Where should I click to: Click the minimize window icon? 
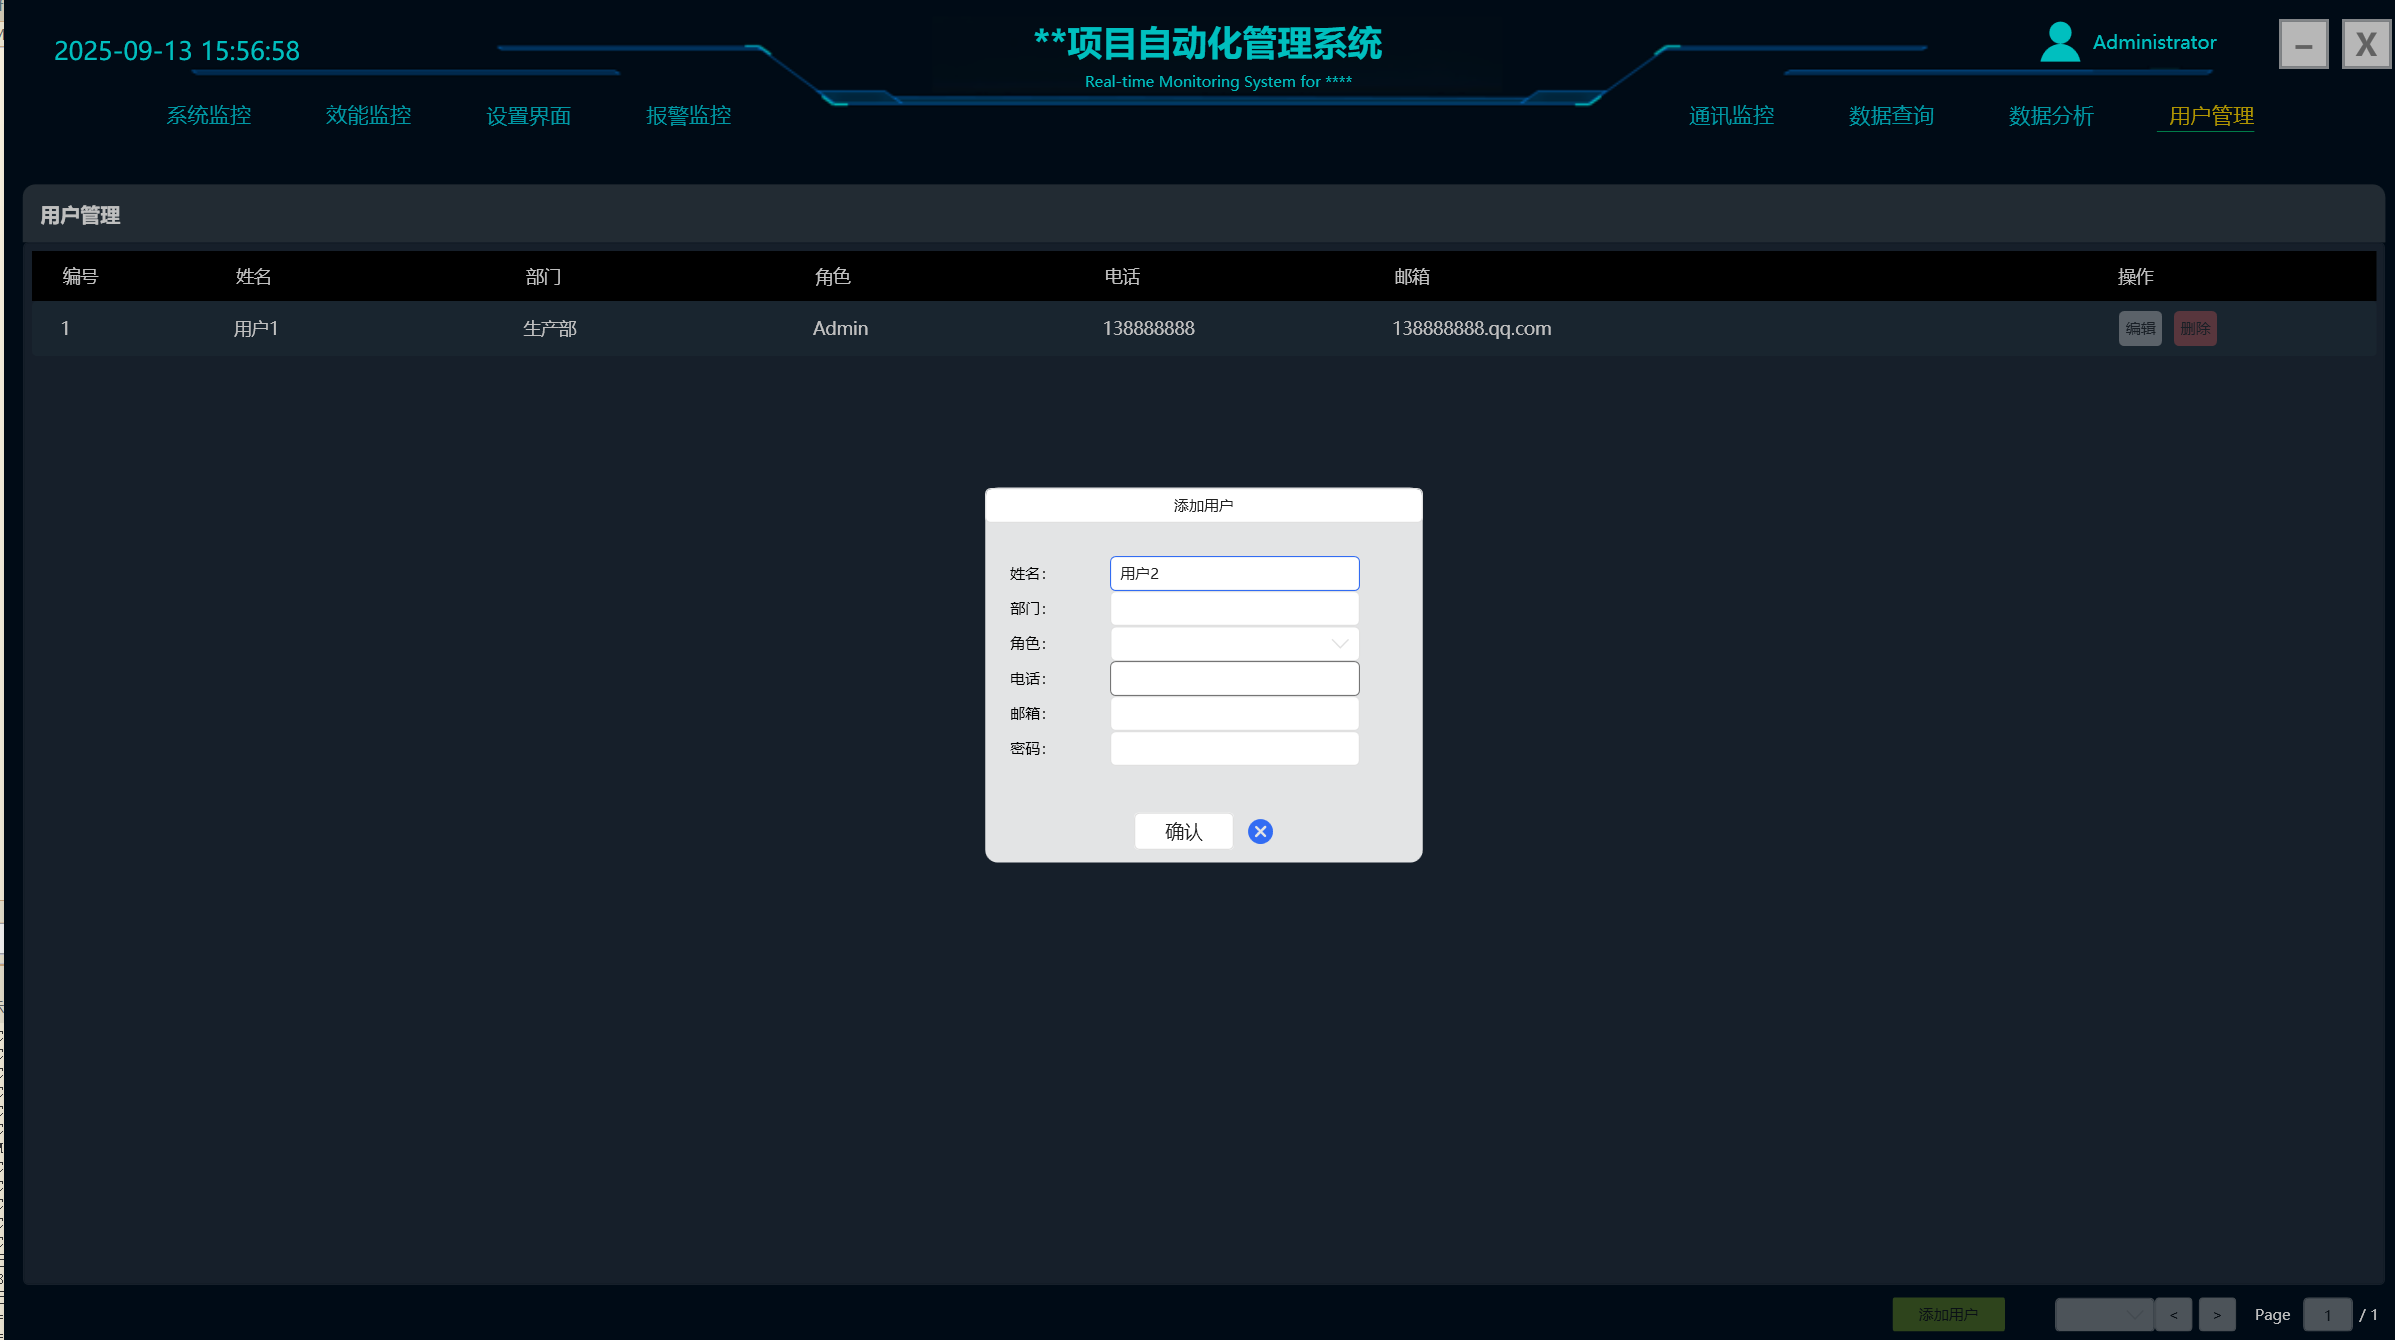pos(2304,43)
